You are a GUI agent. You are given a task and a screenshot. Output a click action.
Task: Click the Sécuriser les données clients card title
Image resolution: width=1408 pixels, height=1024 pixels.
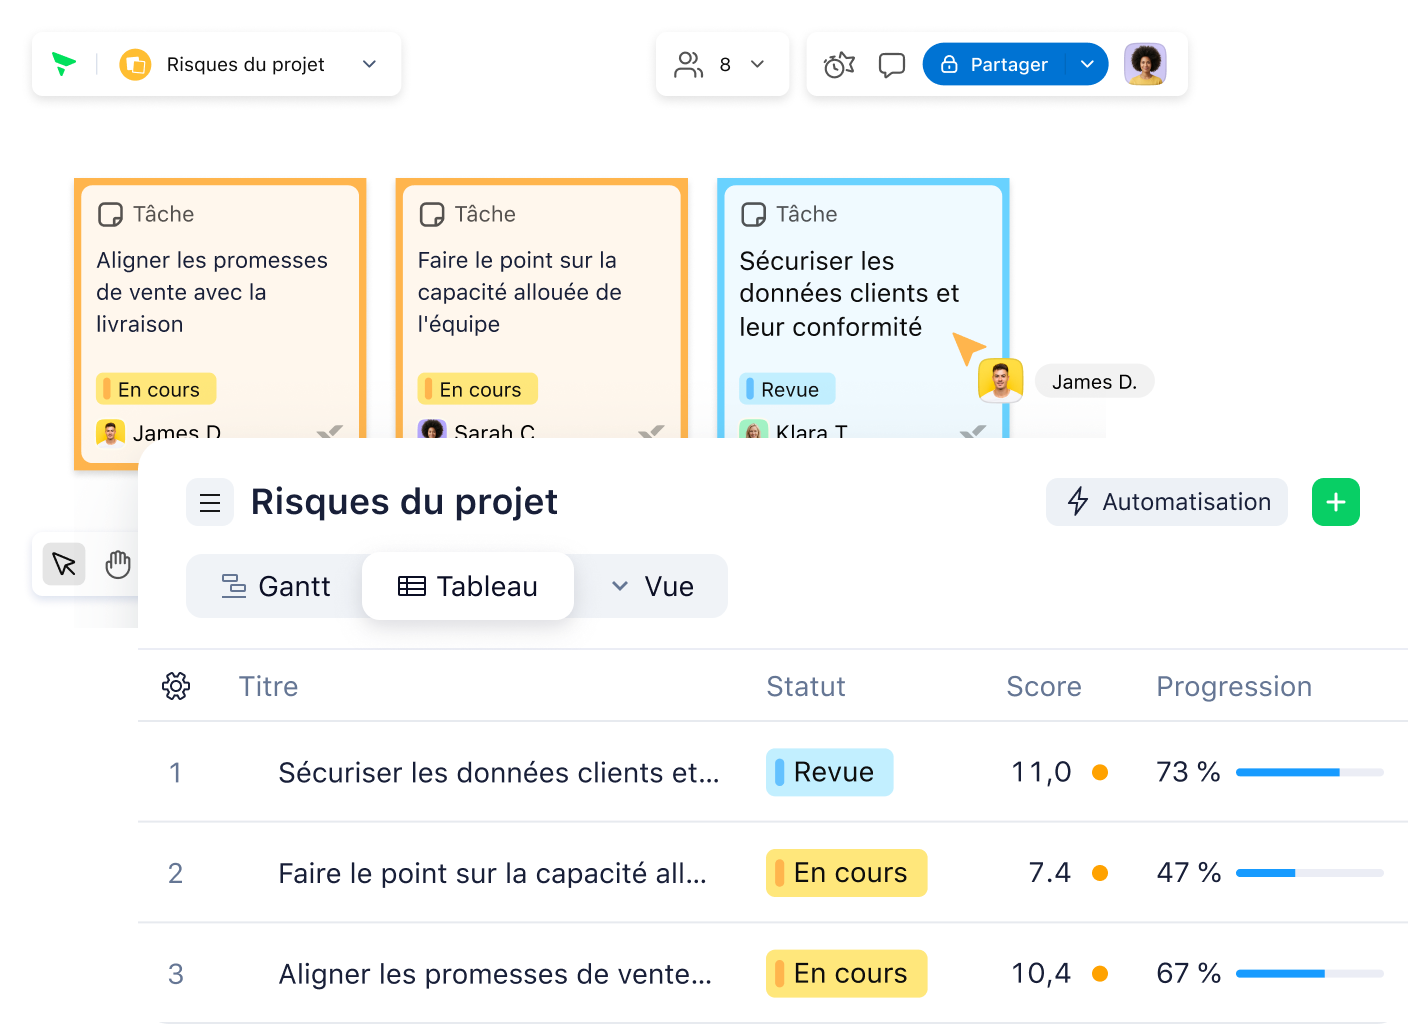pos(849,293)
